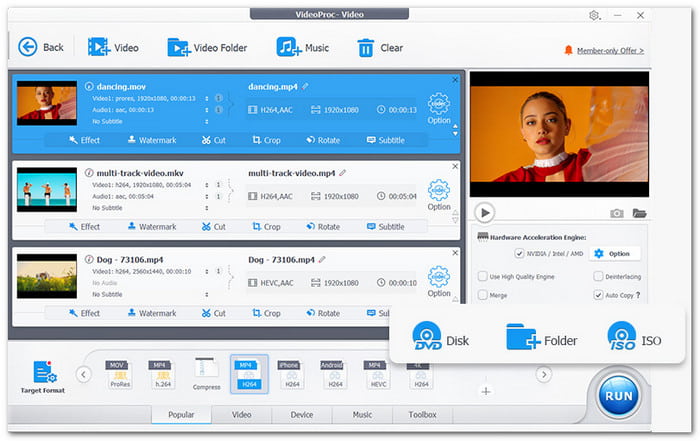Show info for multi-track-video.mkv
Viewport: 700px width, 441px height.
(x=89, y=173)
